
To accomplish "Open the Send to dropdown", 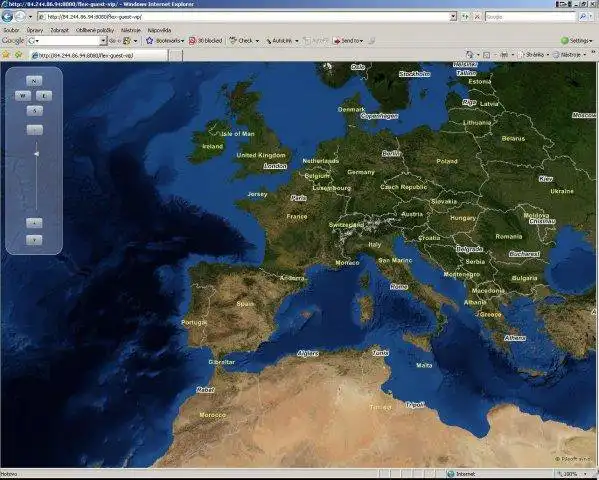I will tap(348, 41).
